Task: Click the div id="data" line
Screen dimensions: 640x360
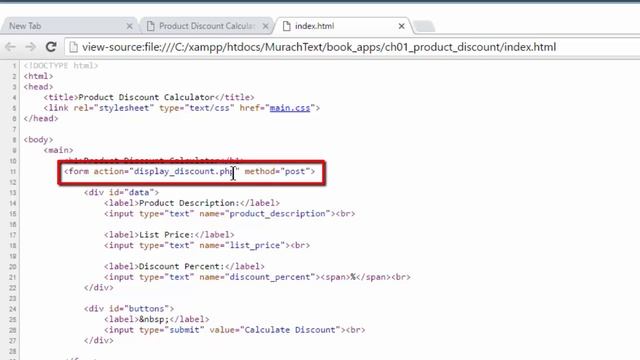Action: pos(121,192)
